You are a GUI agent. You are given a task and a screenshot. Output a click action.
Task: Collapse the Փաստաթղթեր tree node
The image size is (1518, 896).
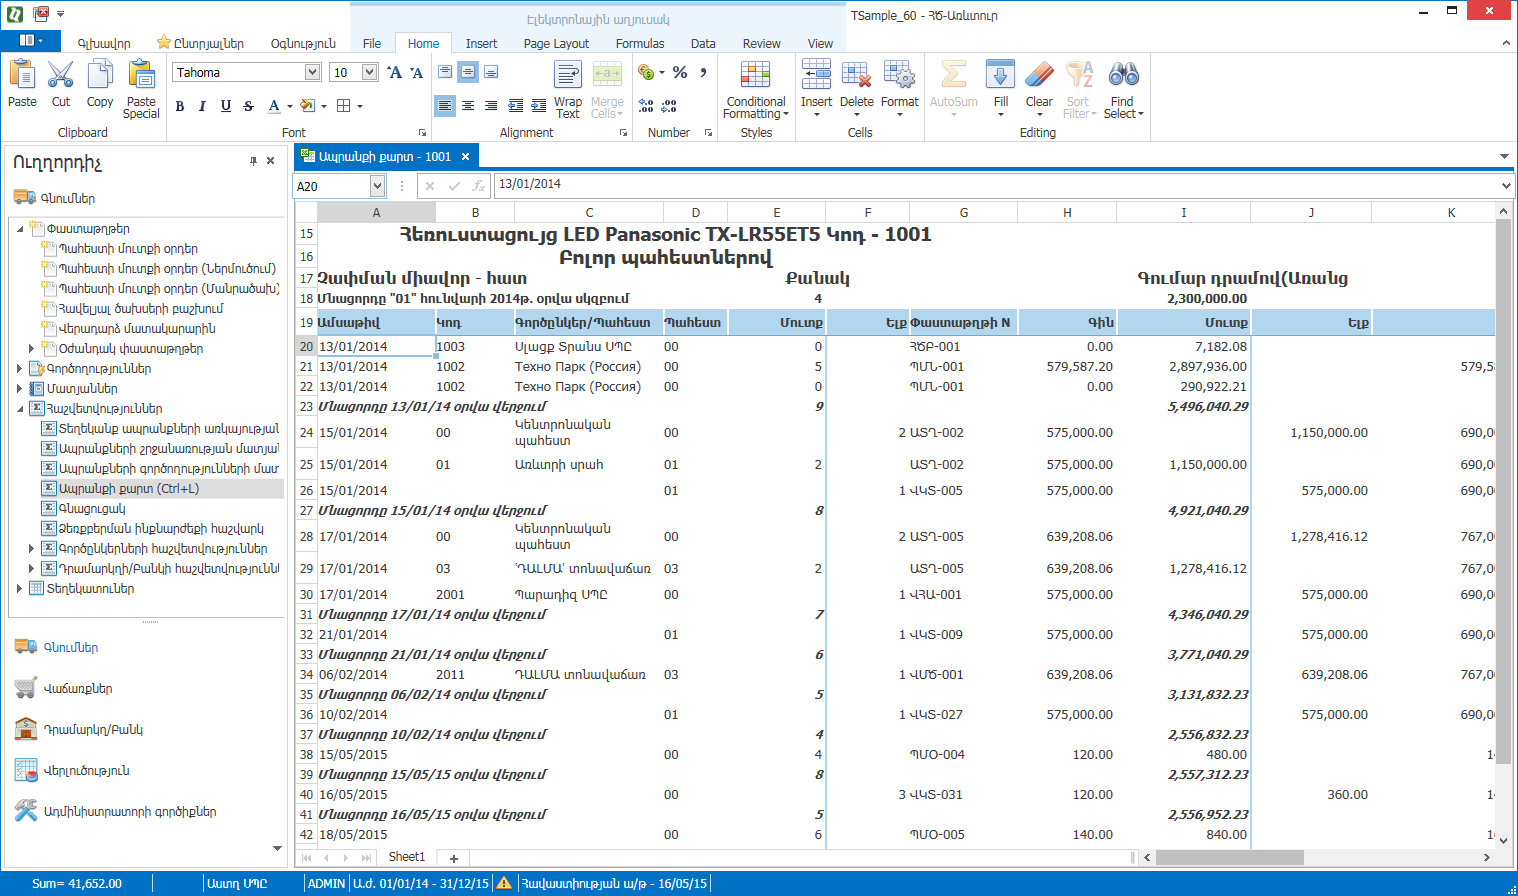(x=20, y=229)
